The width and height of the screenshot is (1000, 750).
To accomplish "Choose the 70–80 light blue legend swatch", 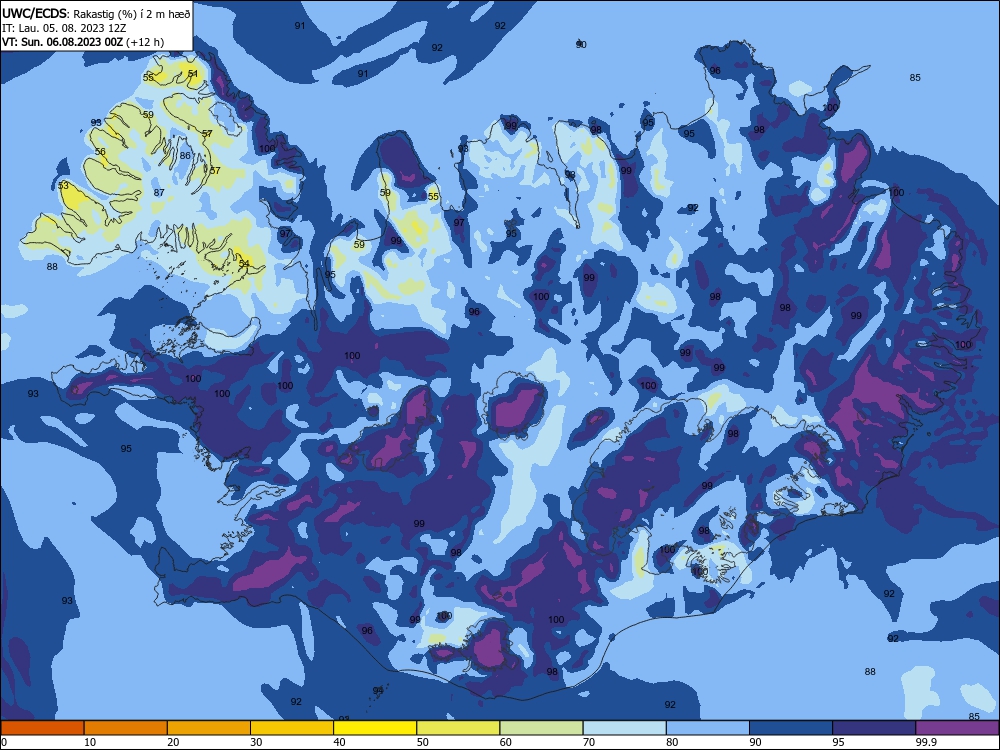I will 624,728.
